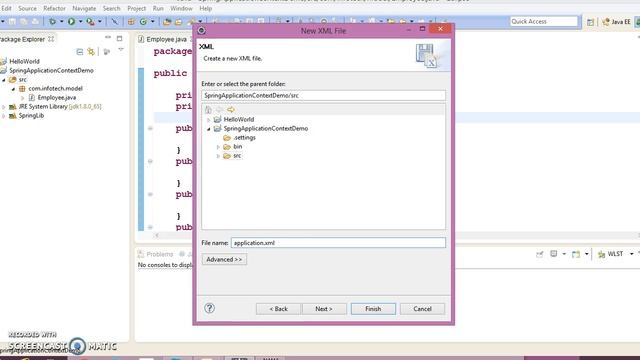This screenshot has width=640, height=360.
Task: Expand the bin folder in dialog
Action: (218, 147)
